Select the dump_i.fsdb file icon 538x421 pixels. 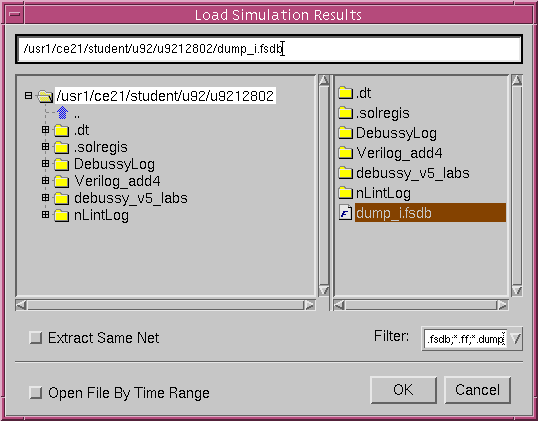(x=346, y=213)
